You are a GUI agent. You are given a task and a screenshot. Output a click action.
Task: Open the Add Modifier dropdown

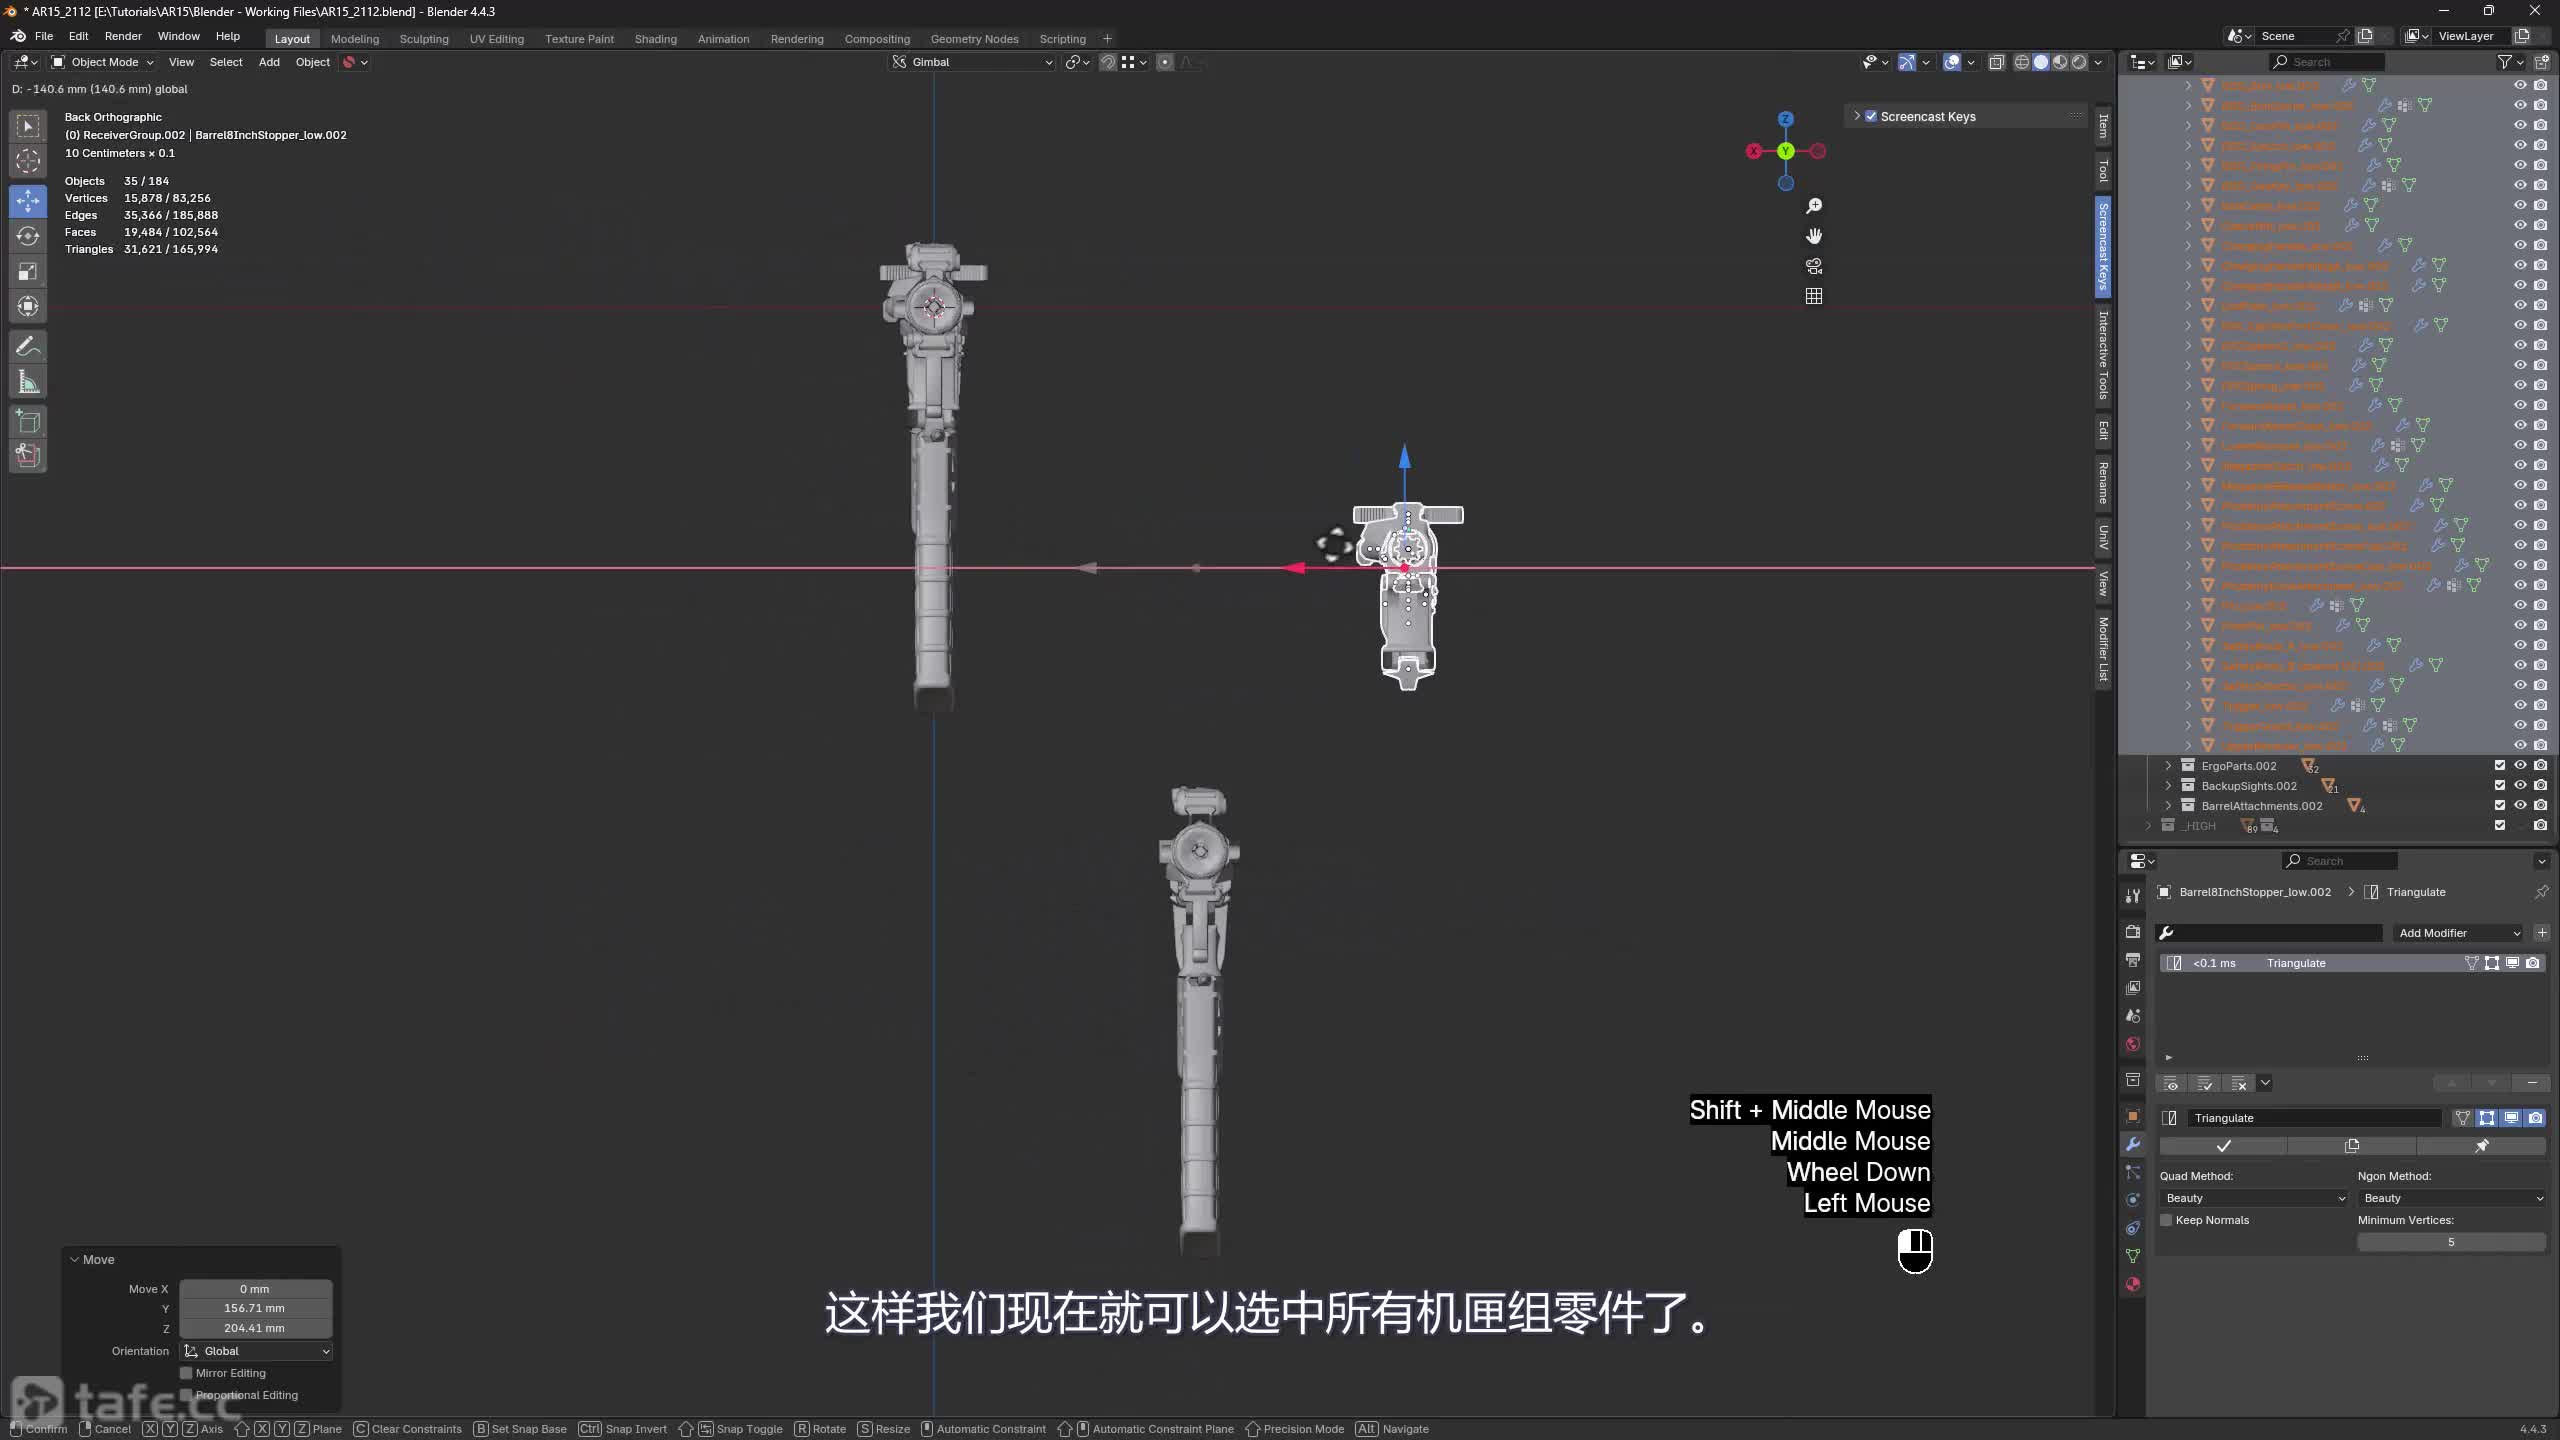2459,933
